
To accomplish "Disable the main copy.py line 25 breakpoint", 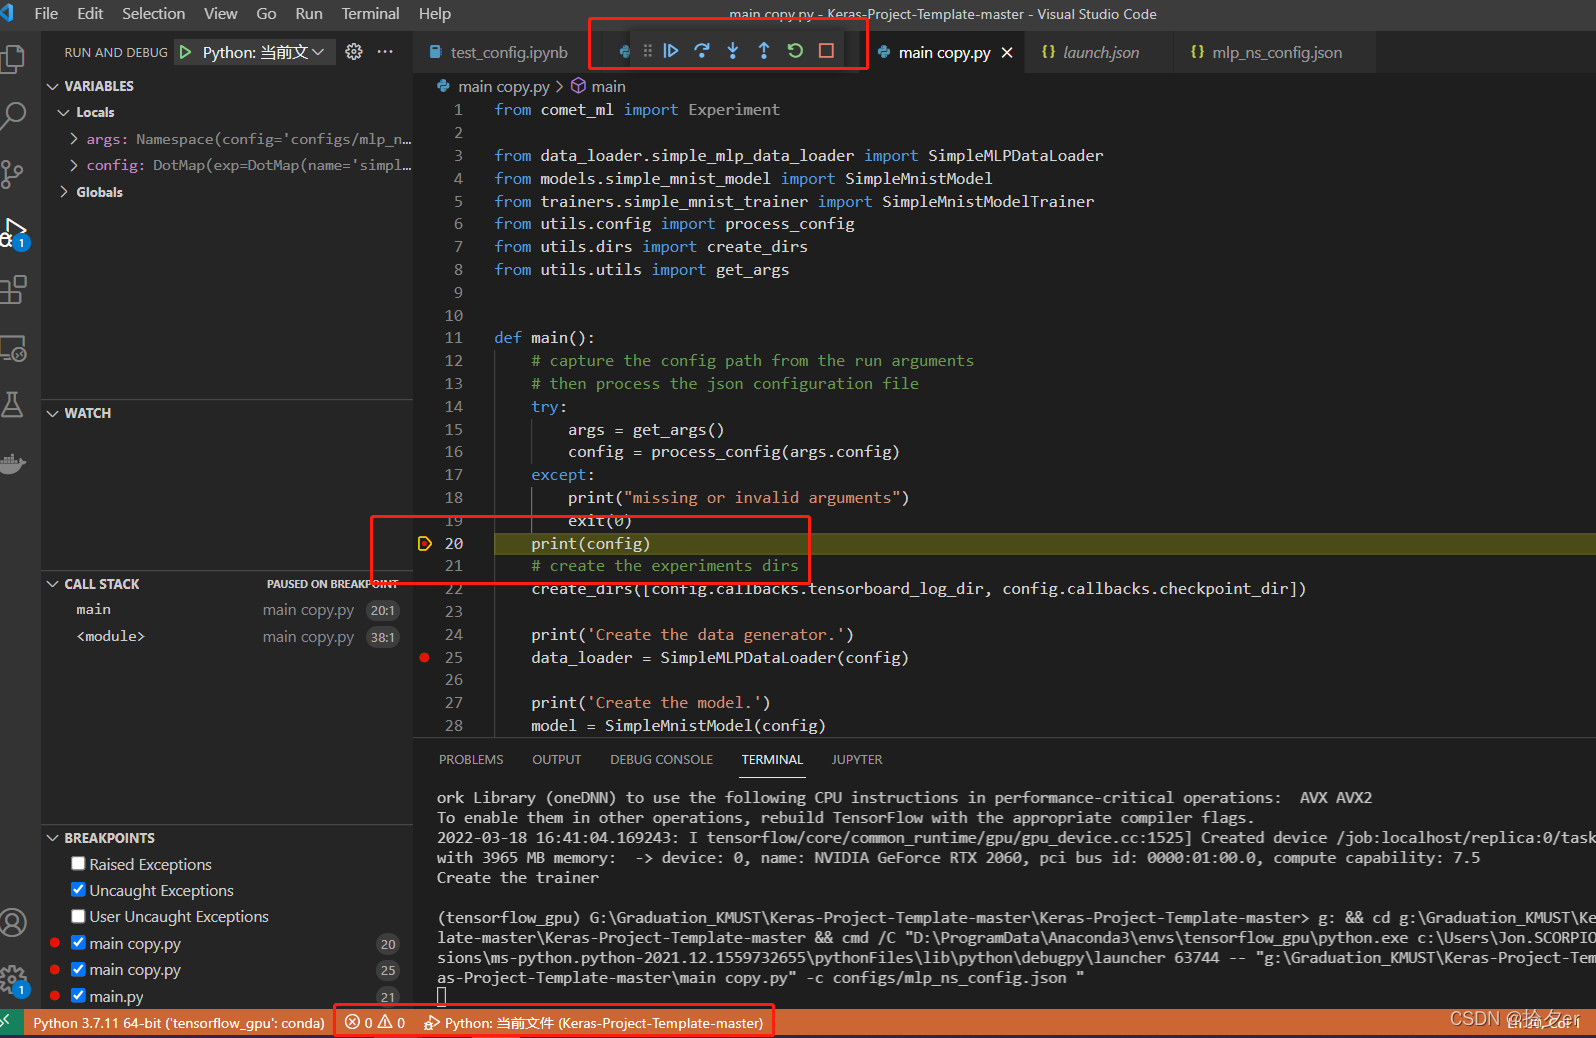I will tap(78, 969).
